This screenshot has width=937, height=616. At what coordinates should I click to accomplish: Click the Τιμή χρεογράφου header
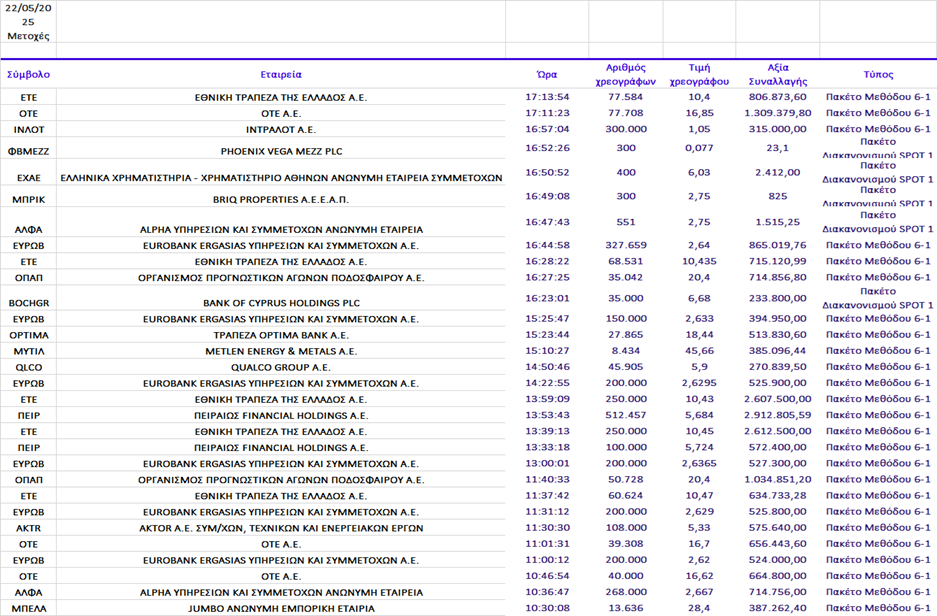[699, 75]
